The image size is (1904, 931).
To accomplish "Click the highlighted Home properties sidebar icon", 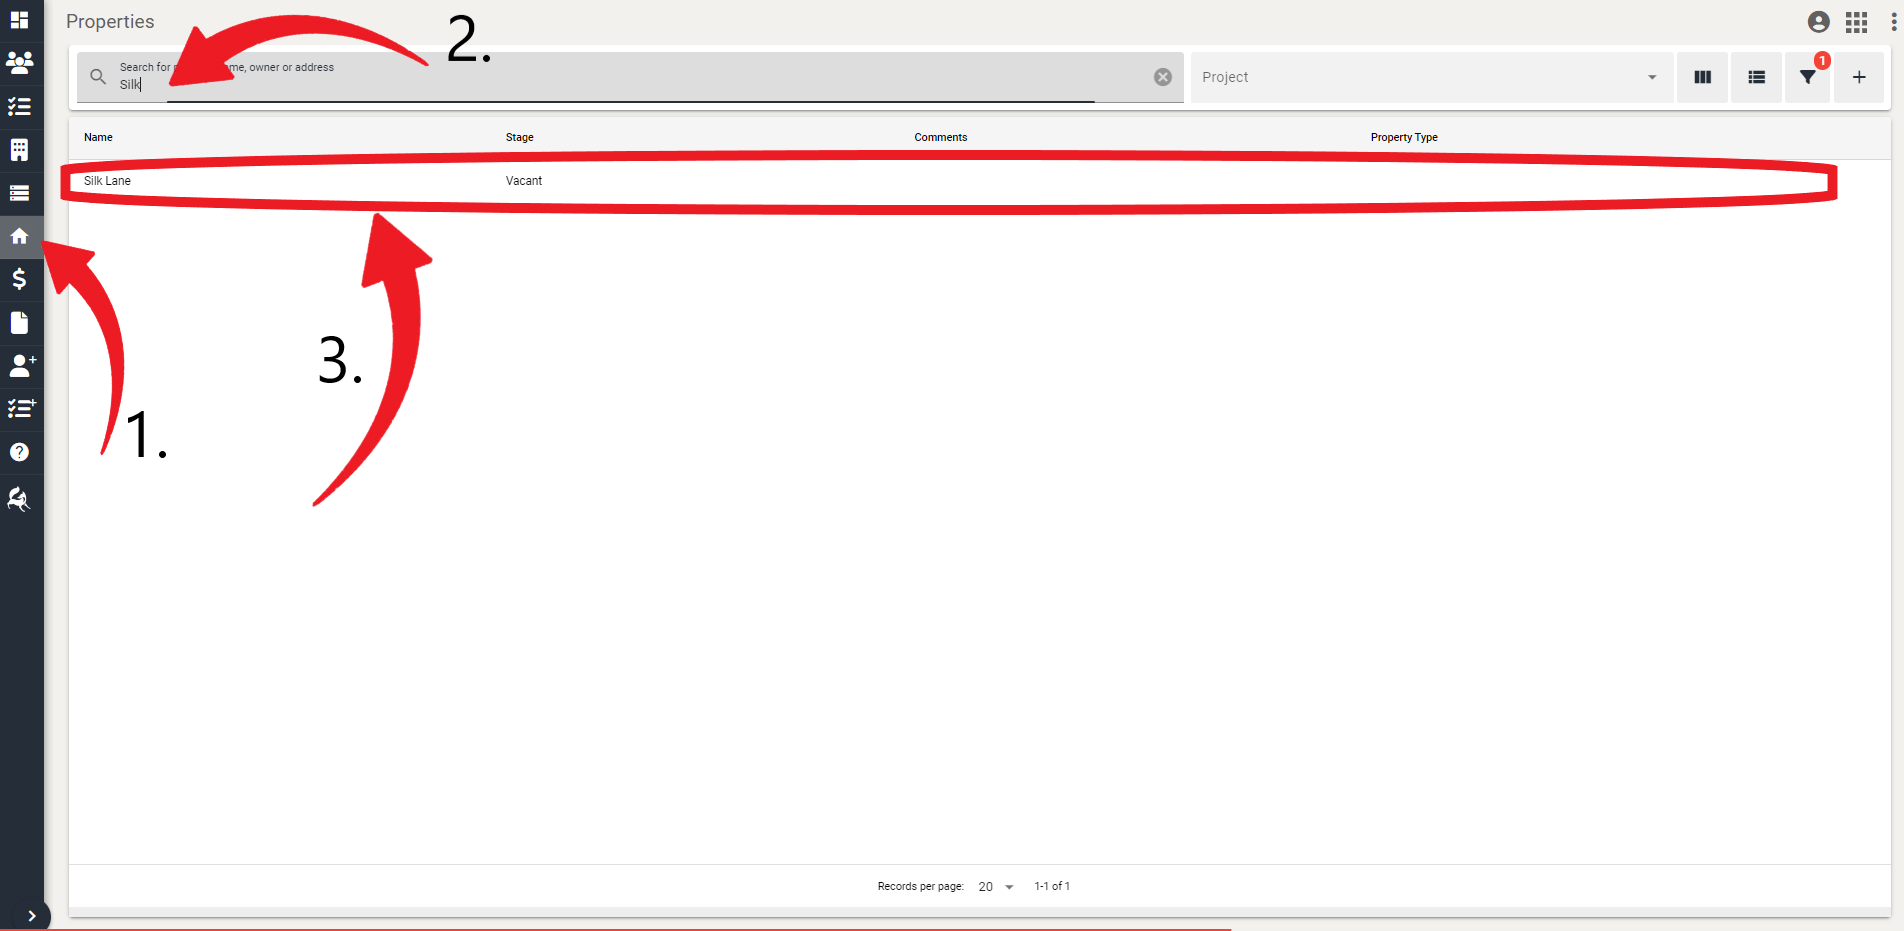I will coord(20,236).
